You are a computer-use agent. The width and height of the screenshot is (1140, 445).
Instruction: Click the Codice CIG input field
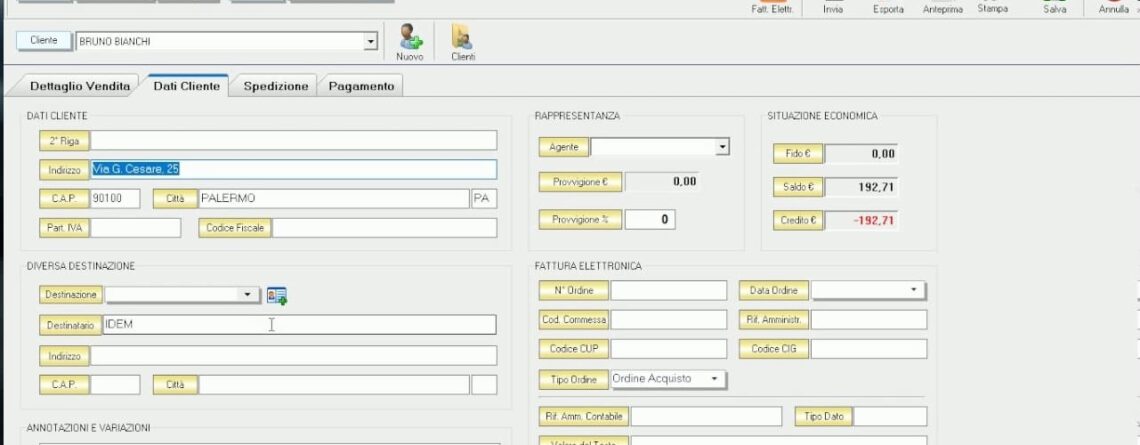869,349
